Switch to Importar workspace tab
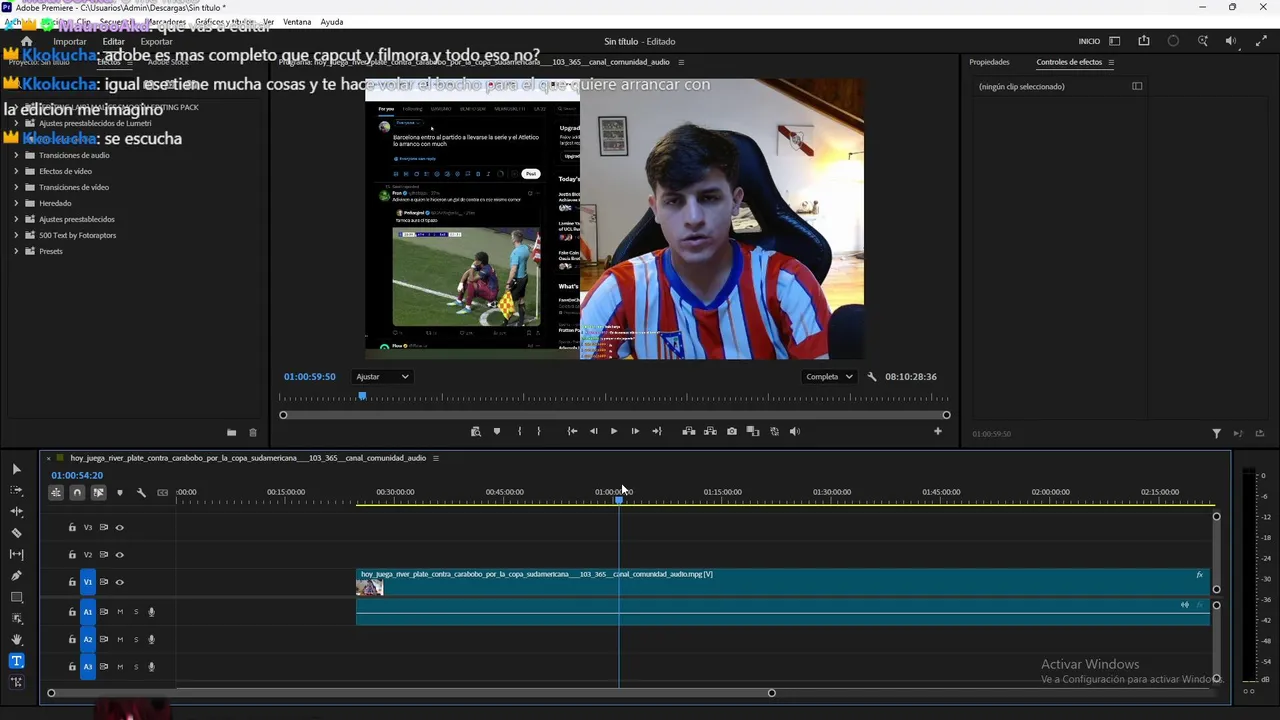 coord(70,41)
